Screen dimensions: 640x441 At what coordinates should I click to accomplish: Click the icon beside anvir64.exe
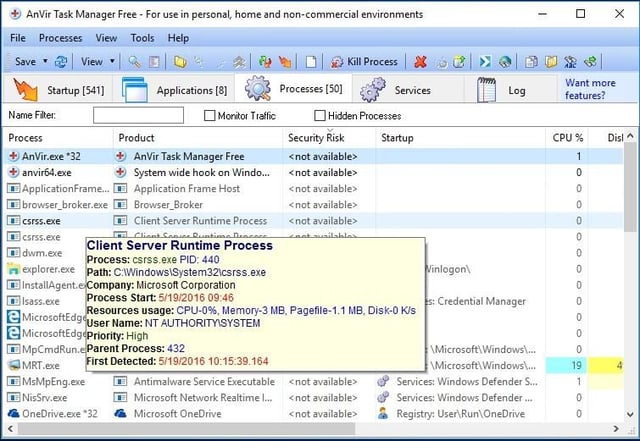point(13,172)
